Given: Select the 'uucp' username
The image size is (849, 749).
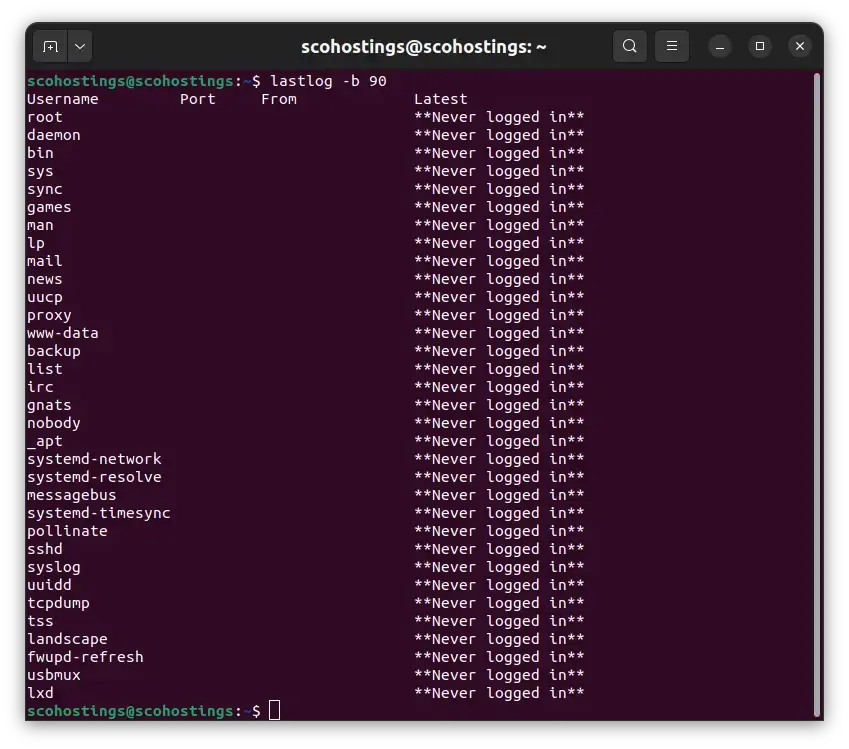Looking at the screenshot, I should coord(45,297).
